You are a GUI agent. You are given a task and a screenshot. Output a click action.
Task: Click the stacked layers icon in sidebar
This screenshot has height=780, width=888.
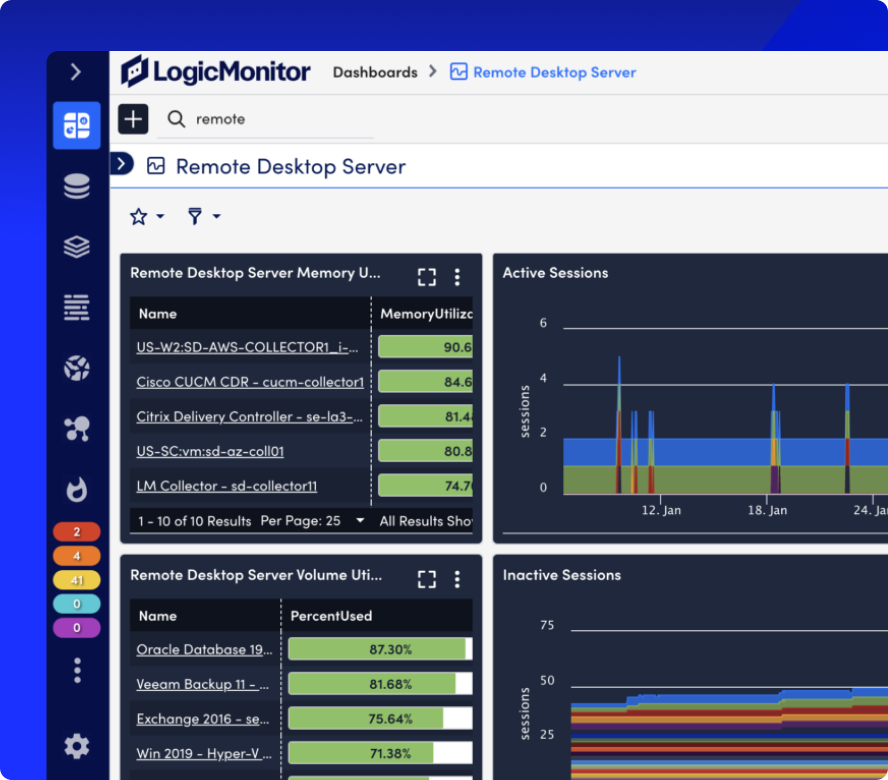click(76, 247)
